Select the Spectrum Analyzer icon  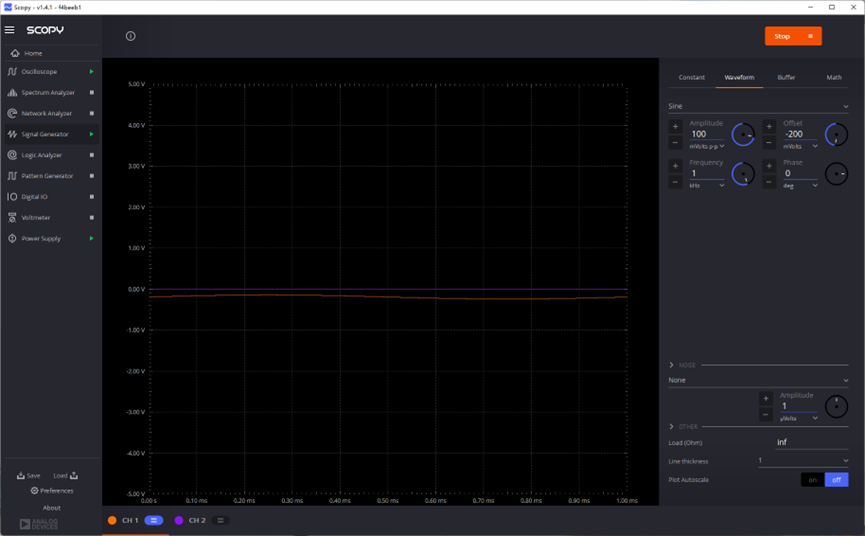12,93
